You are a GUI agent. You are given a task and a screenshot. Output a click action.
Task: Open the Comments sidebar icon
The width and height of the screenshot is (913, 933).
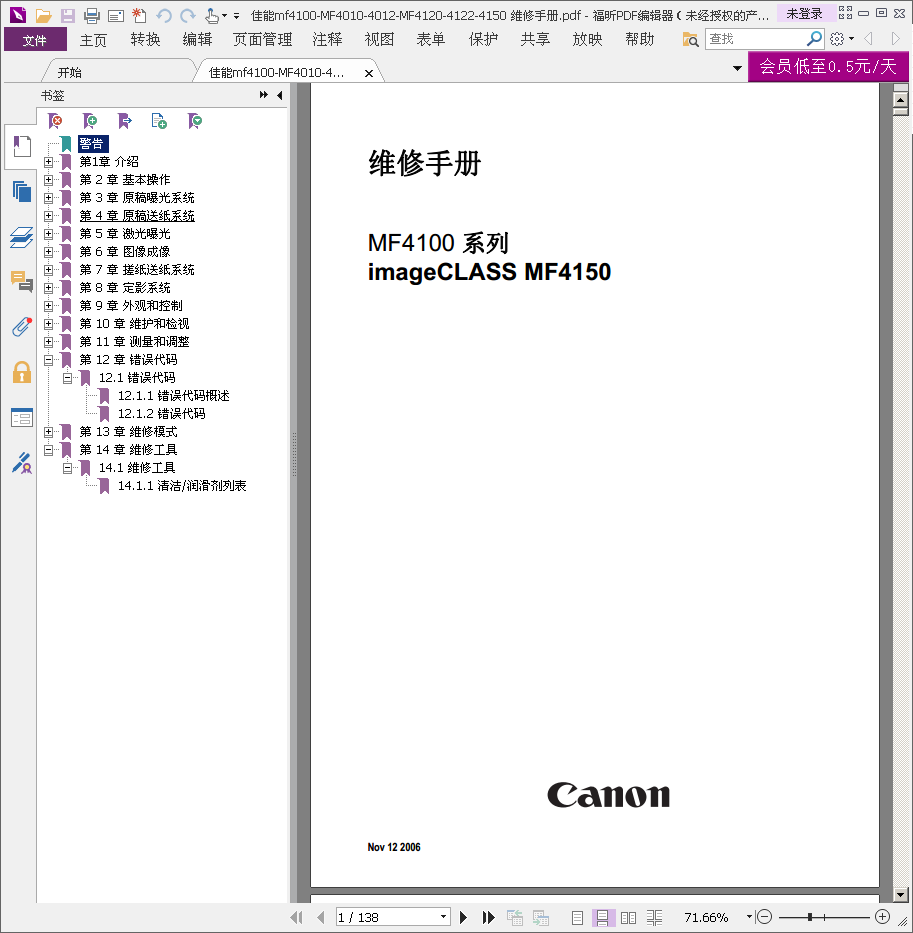coord(21,281)
